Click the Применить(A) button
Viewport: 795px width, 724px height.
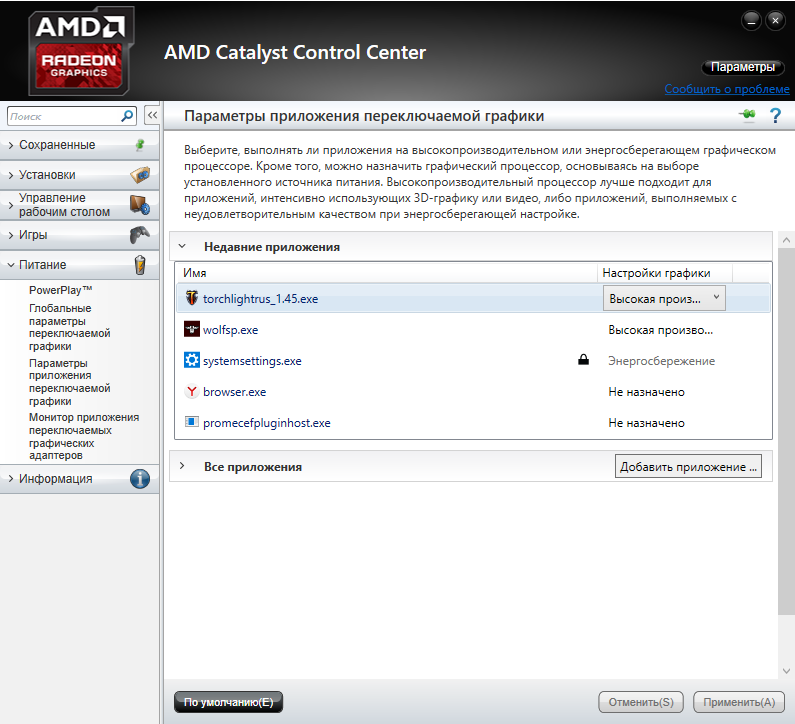pos(739,702)
